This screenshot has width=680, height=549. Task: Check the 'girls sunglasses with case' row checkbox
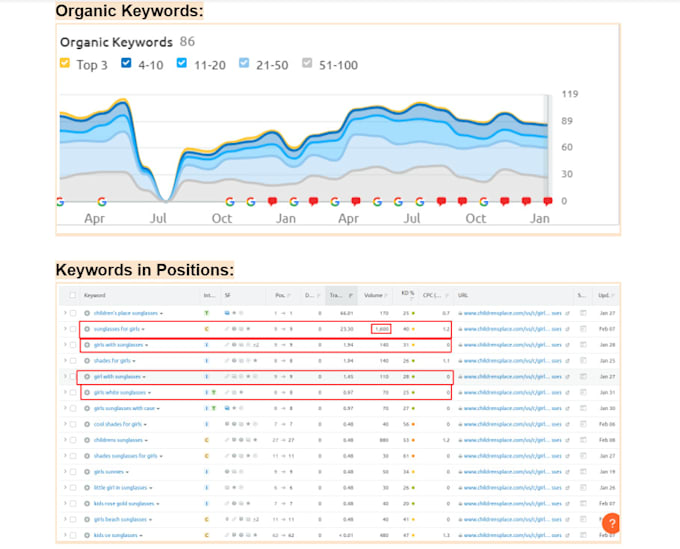click(73, 408)
